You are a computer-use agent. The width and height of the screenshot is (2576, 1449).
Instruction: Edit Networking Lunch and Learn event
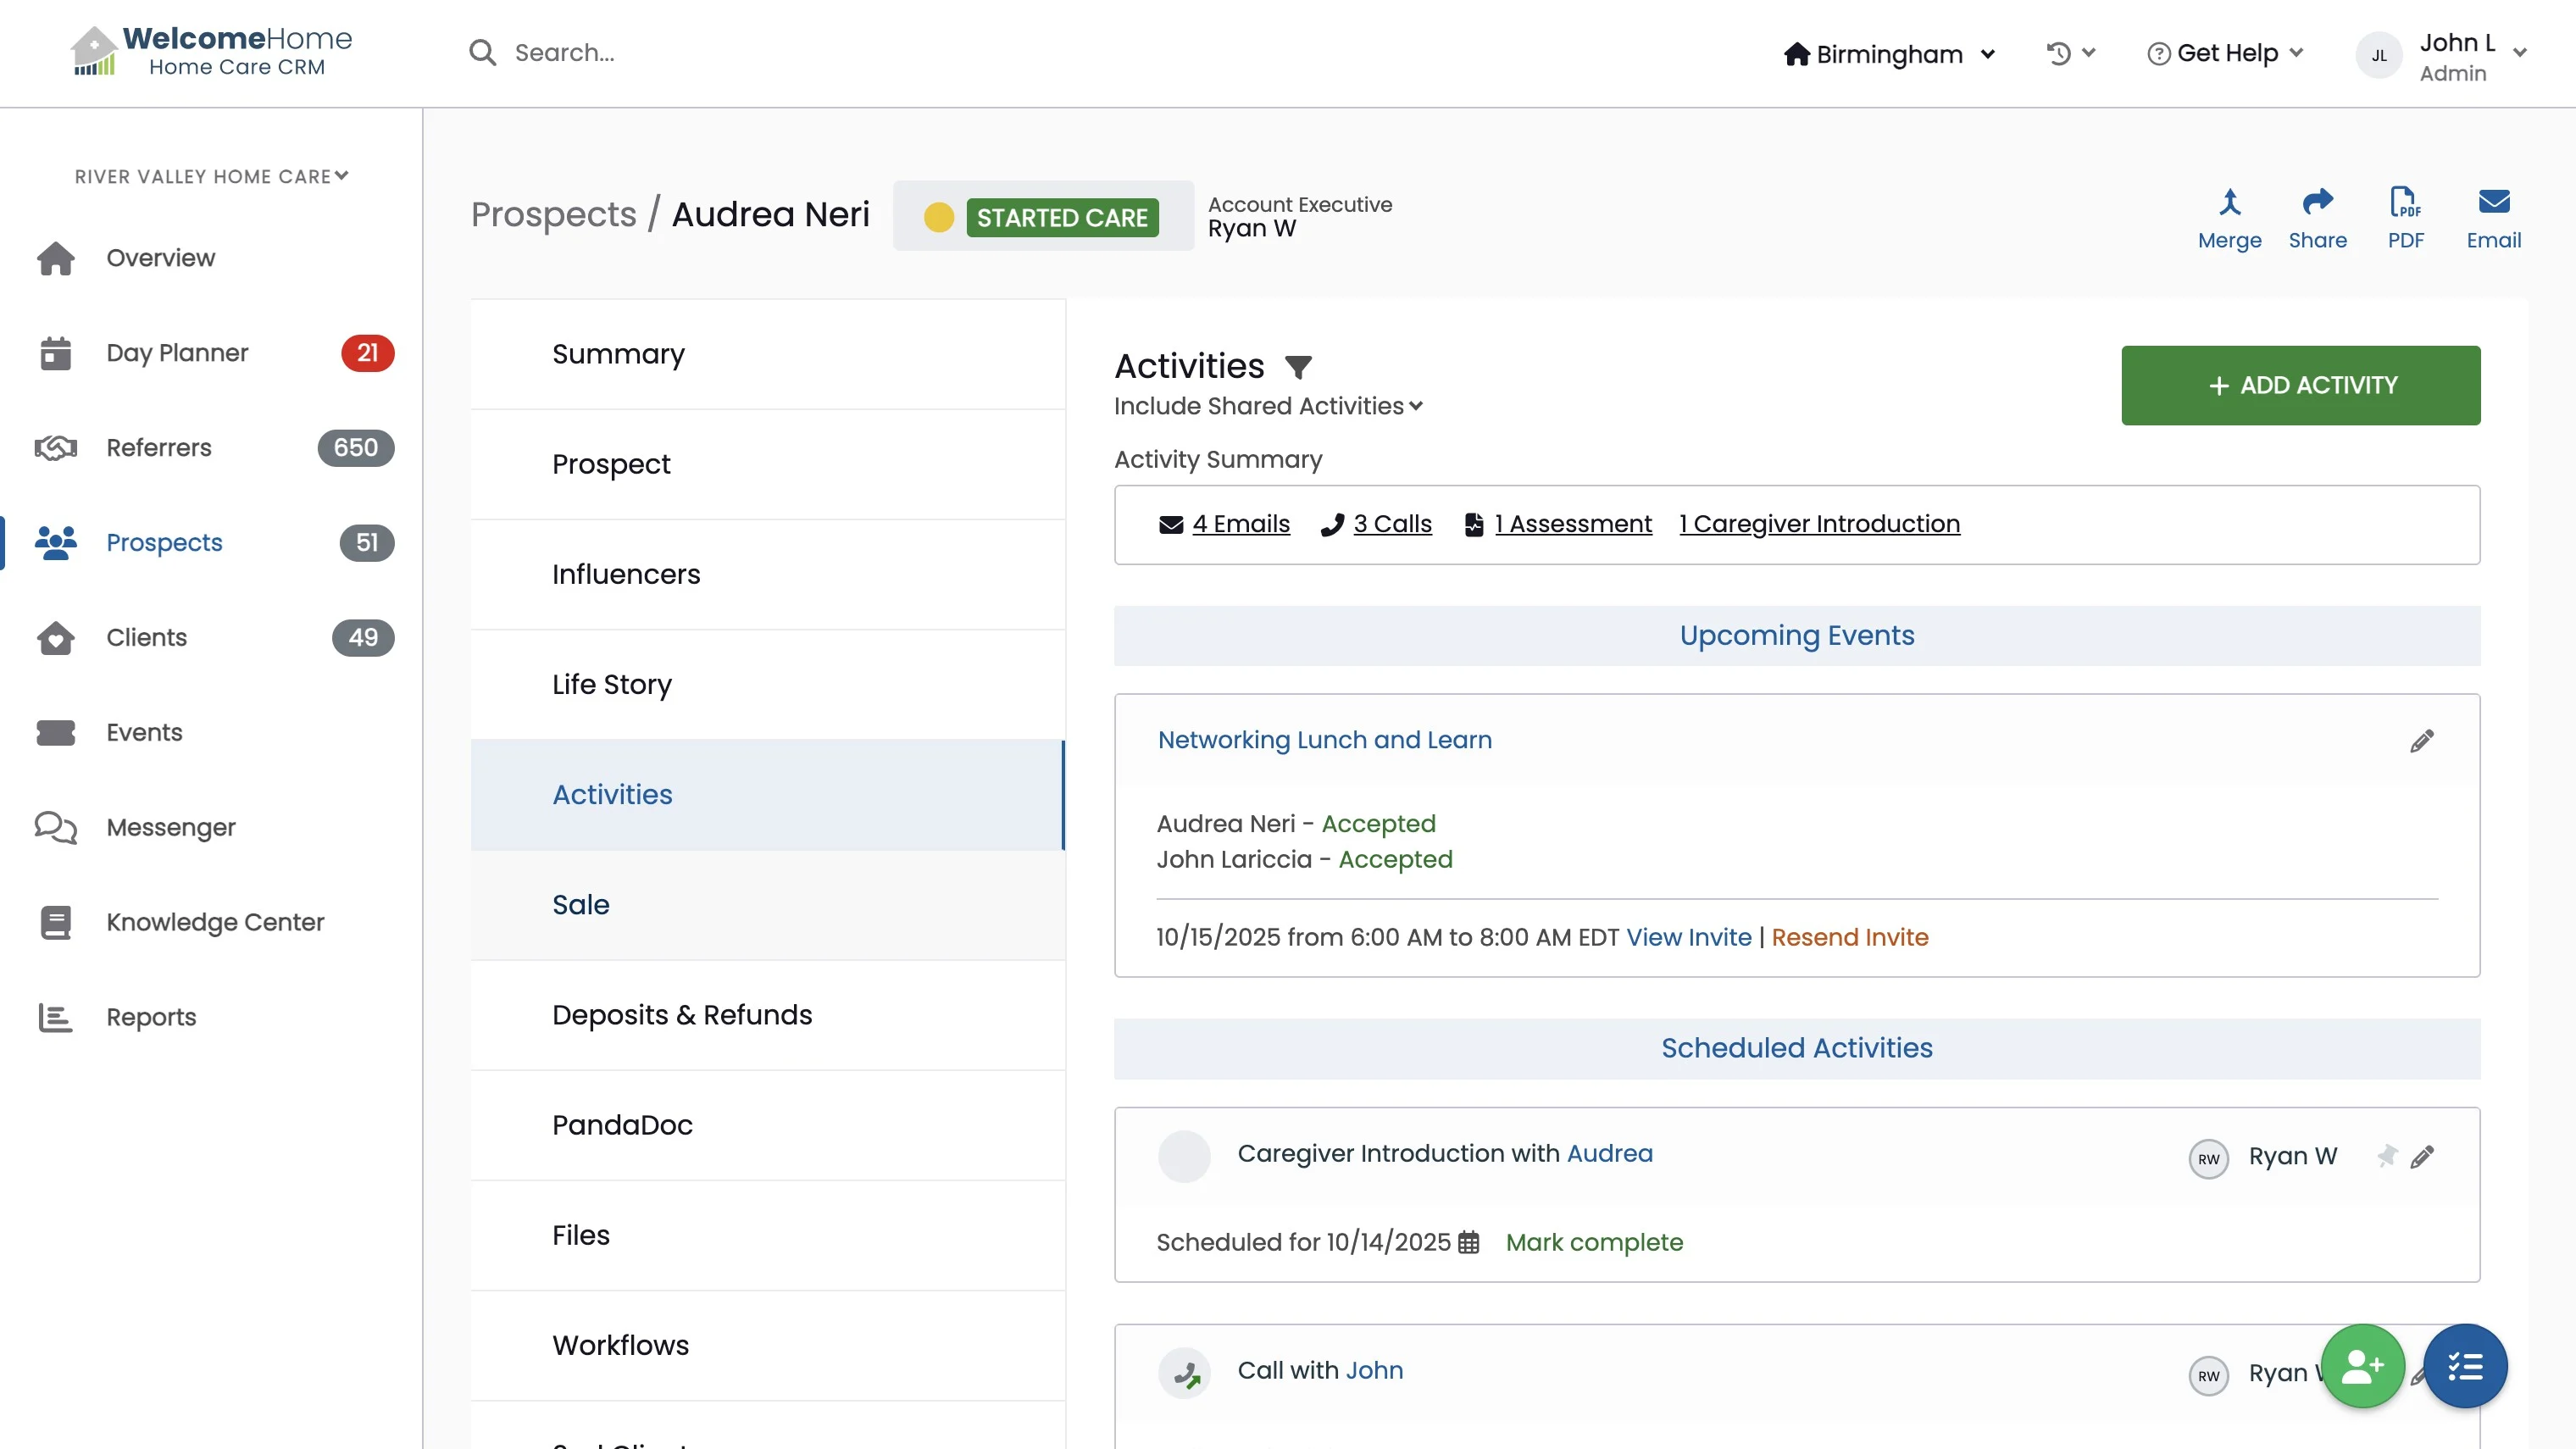pyautogui.click(x=2421, y=741)
